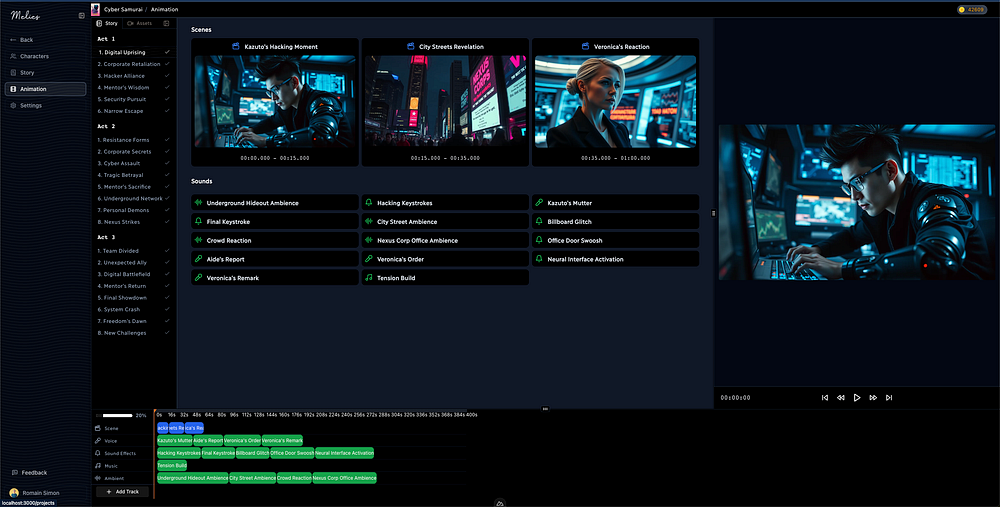Select the Nexus Corp Office Ambience timeline clip

click(344, 478)
